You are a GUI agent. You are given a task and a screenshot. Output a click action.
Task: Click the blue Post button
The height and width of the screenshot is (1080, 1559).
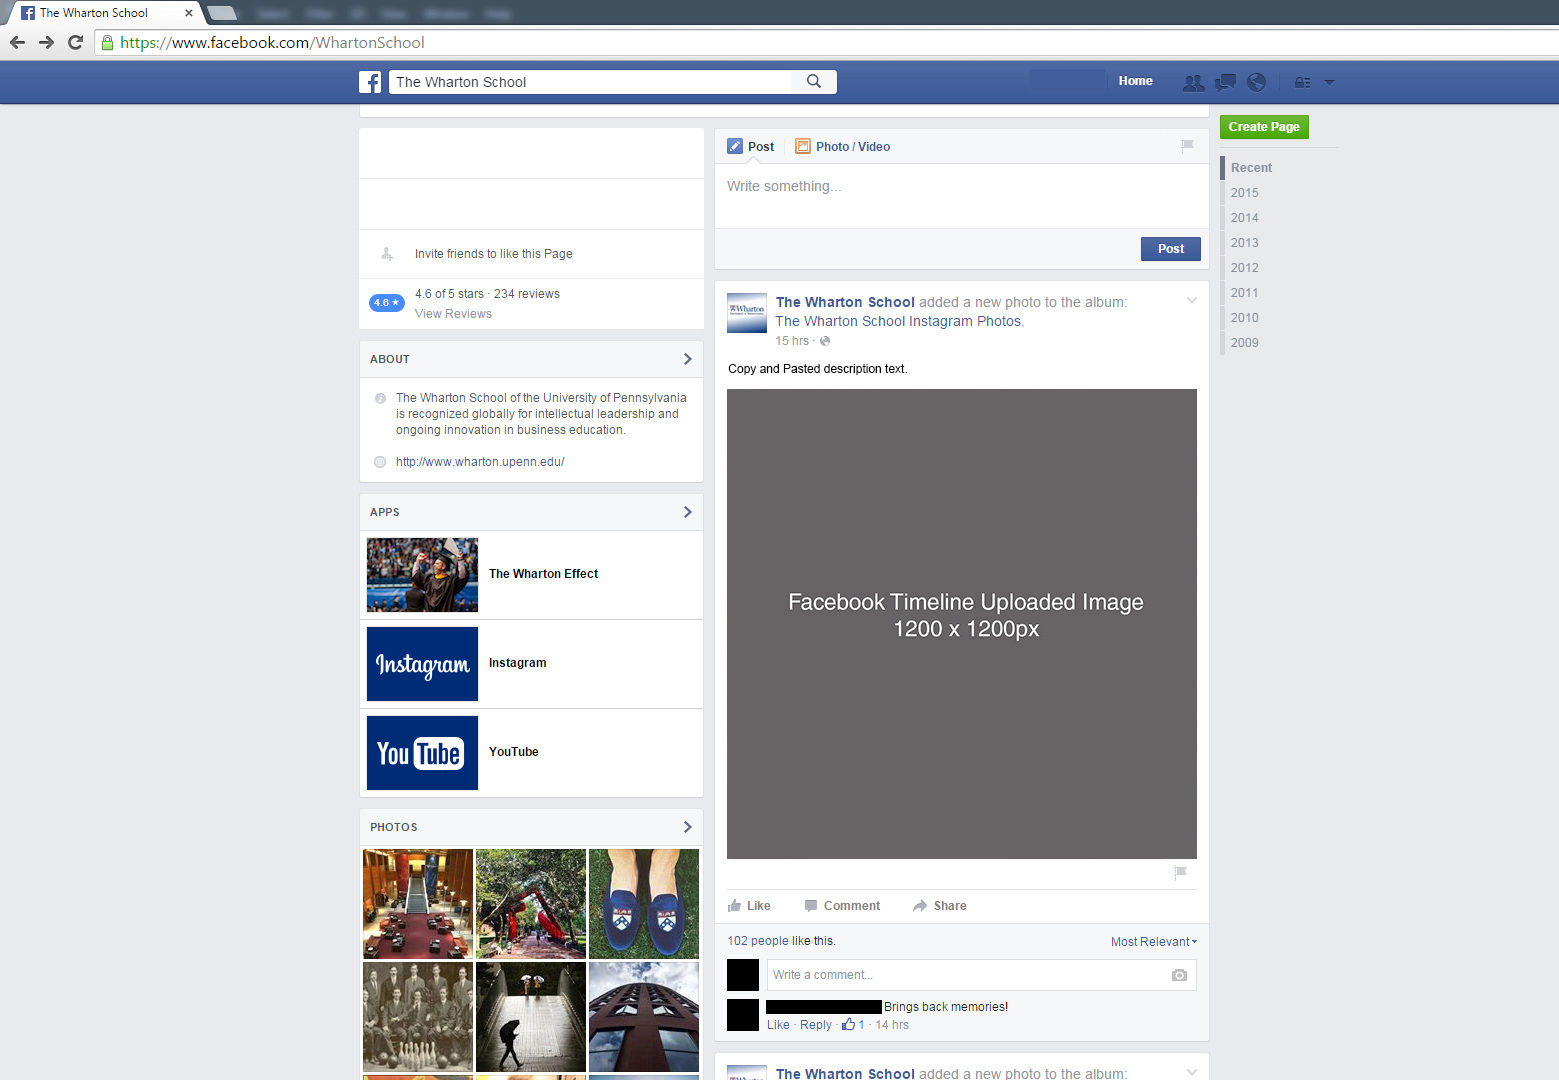tap(1170, 249)
